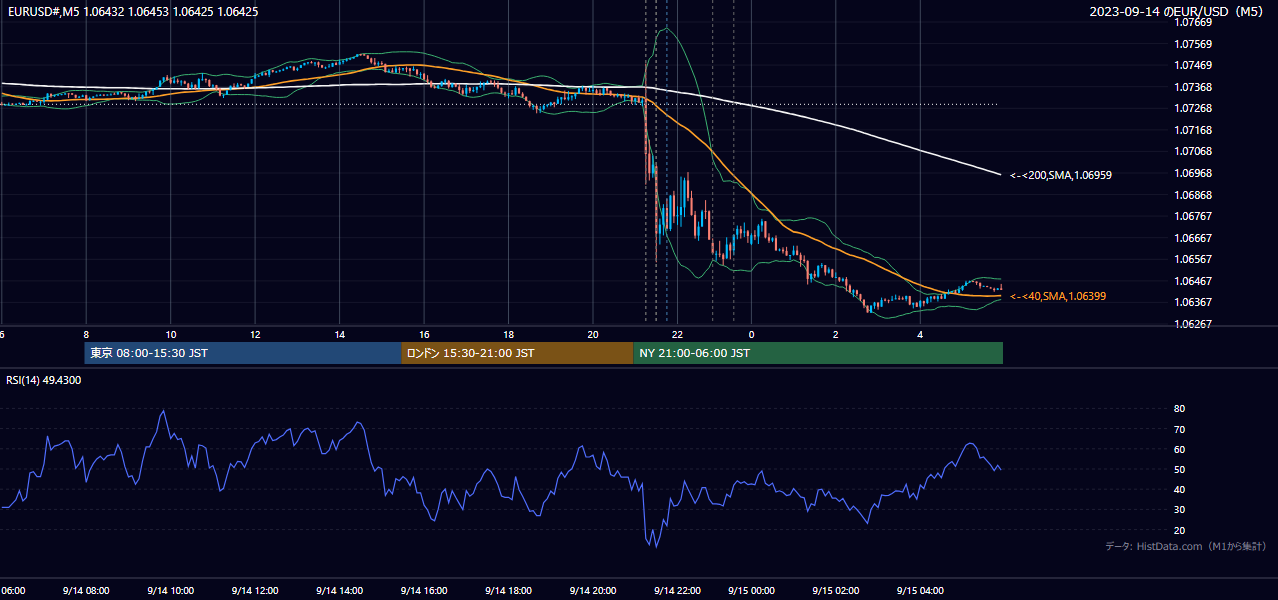This screenshot has height=600, width=1278.
Task: Click price axis value 1.07168
Action: [x=1192, y=130]
